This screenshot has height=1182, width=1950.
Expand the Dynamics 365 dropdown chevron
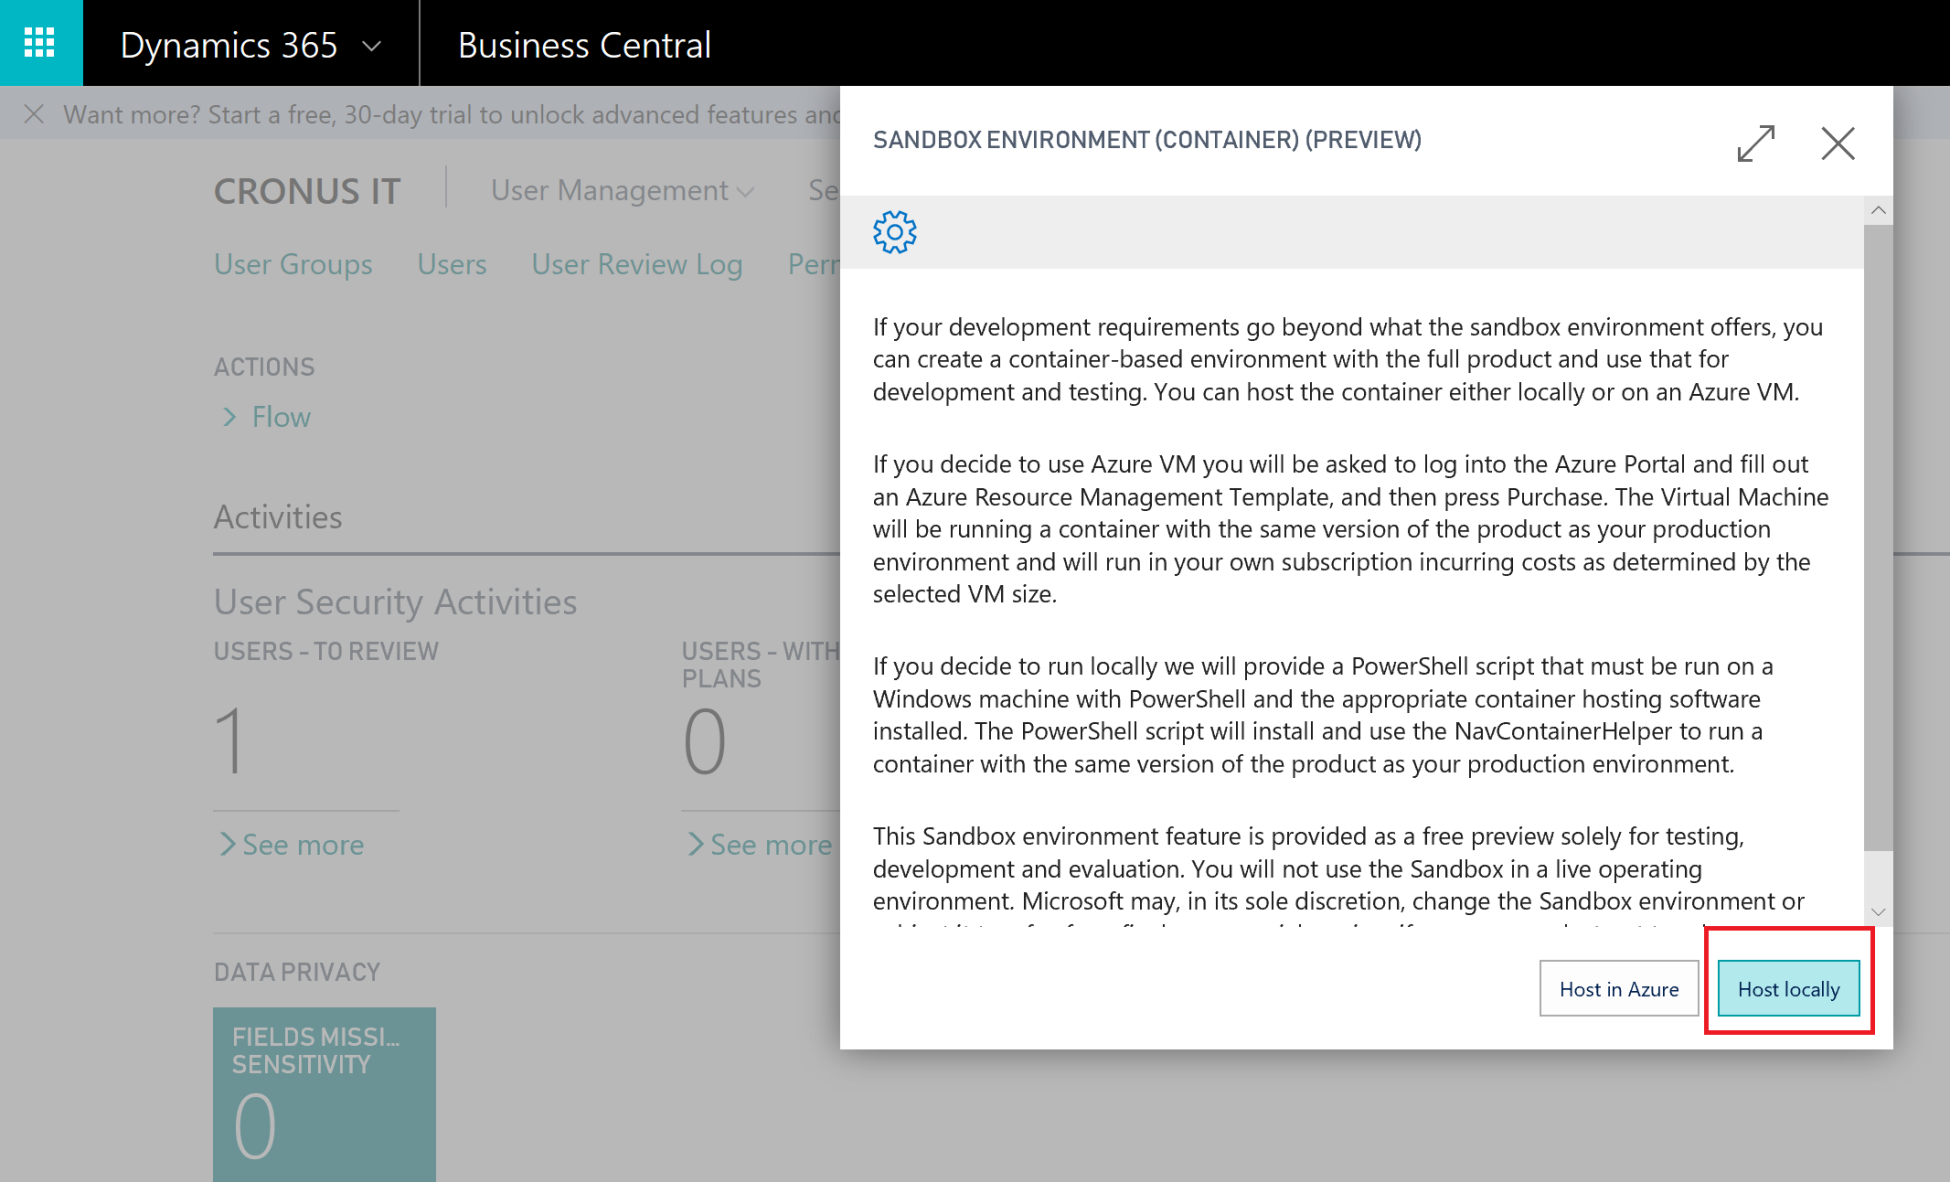click(372, 46)
